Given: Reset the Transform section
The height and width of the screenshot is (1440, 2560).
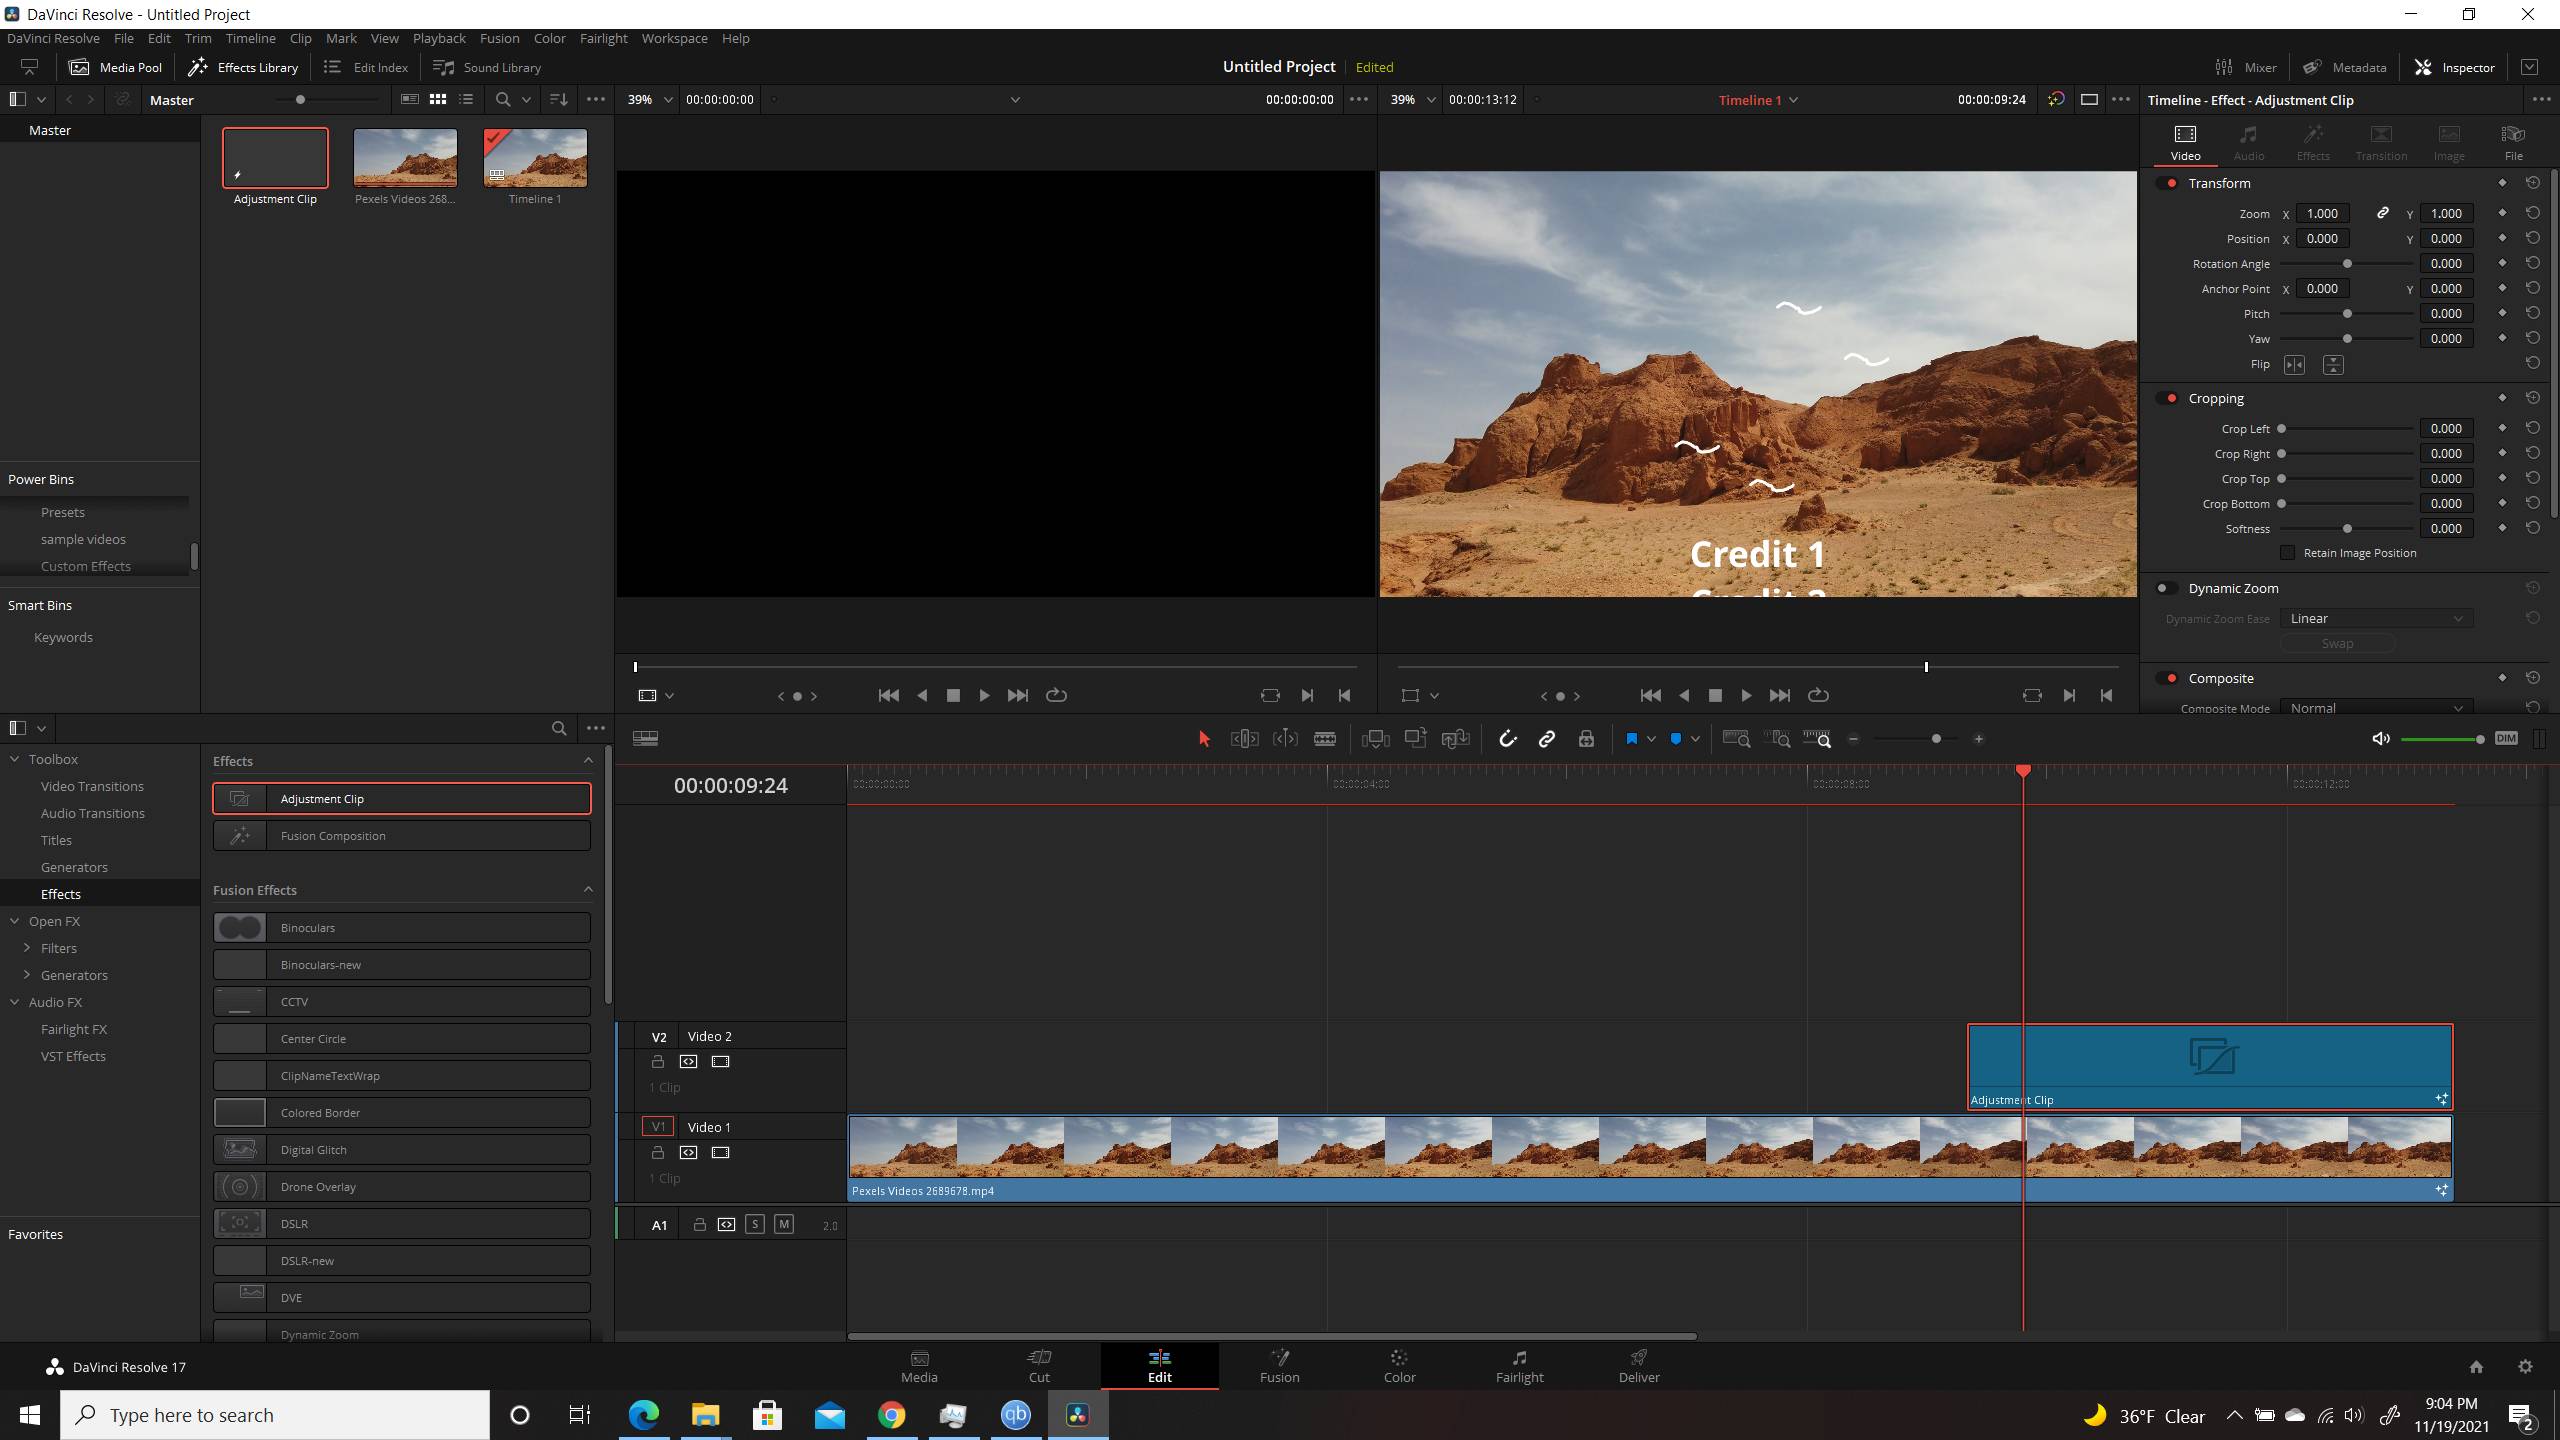Looking at the screenshot, I should (2533, 183).
